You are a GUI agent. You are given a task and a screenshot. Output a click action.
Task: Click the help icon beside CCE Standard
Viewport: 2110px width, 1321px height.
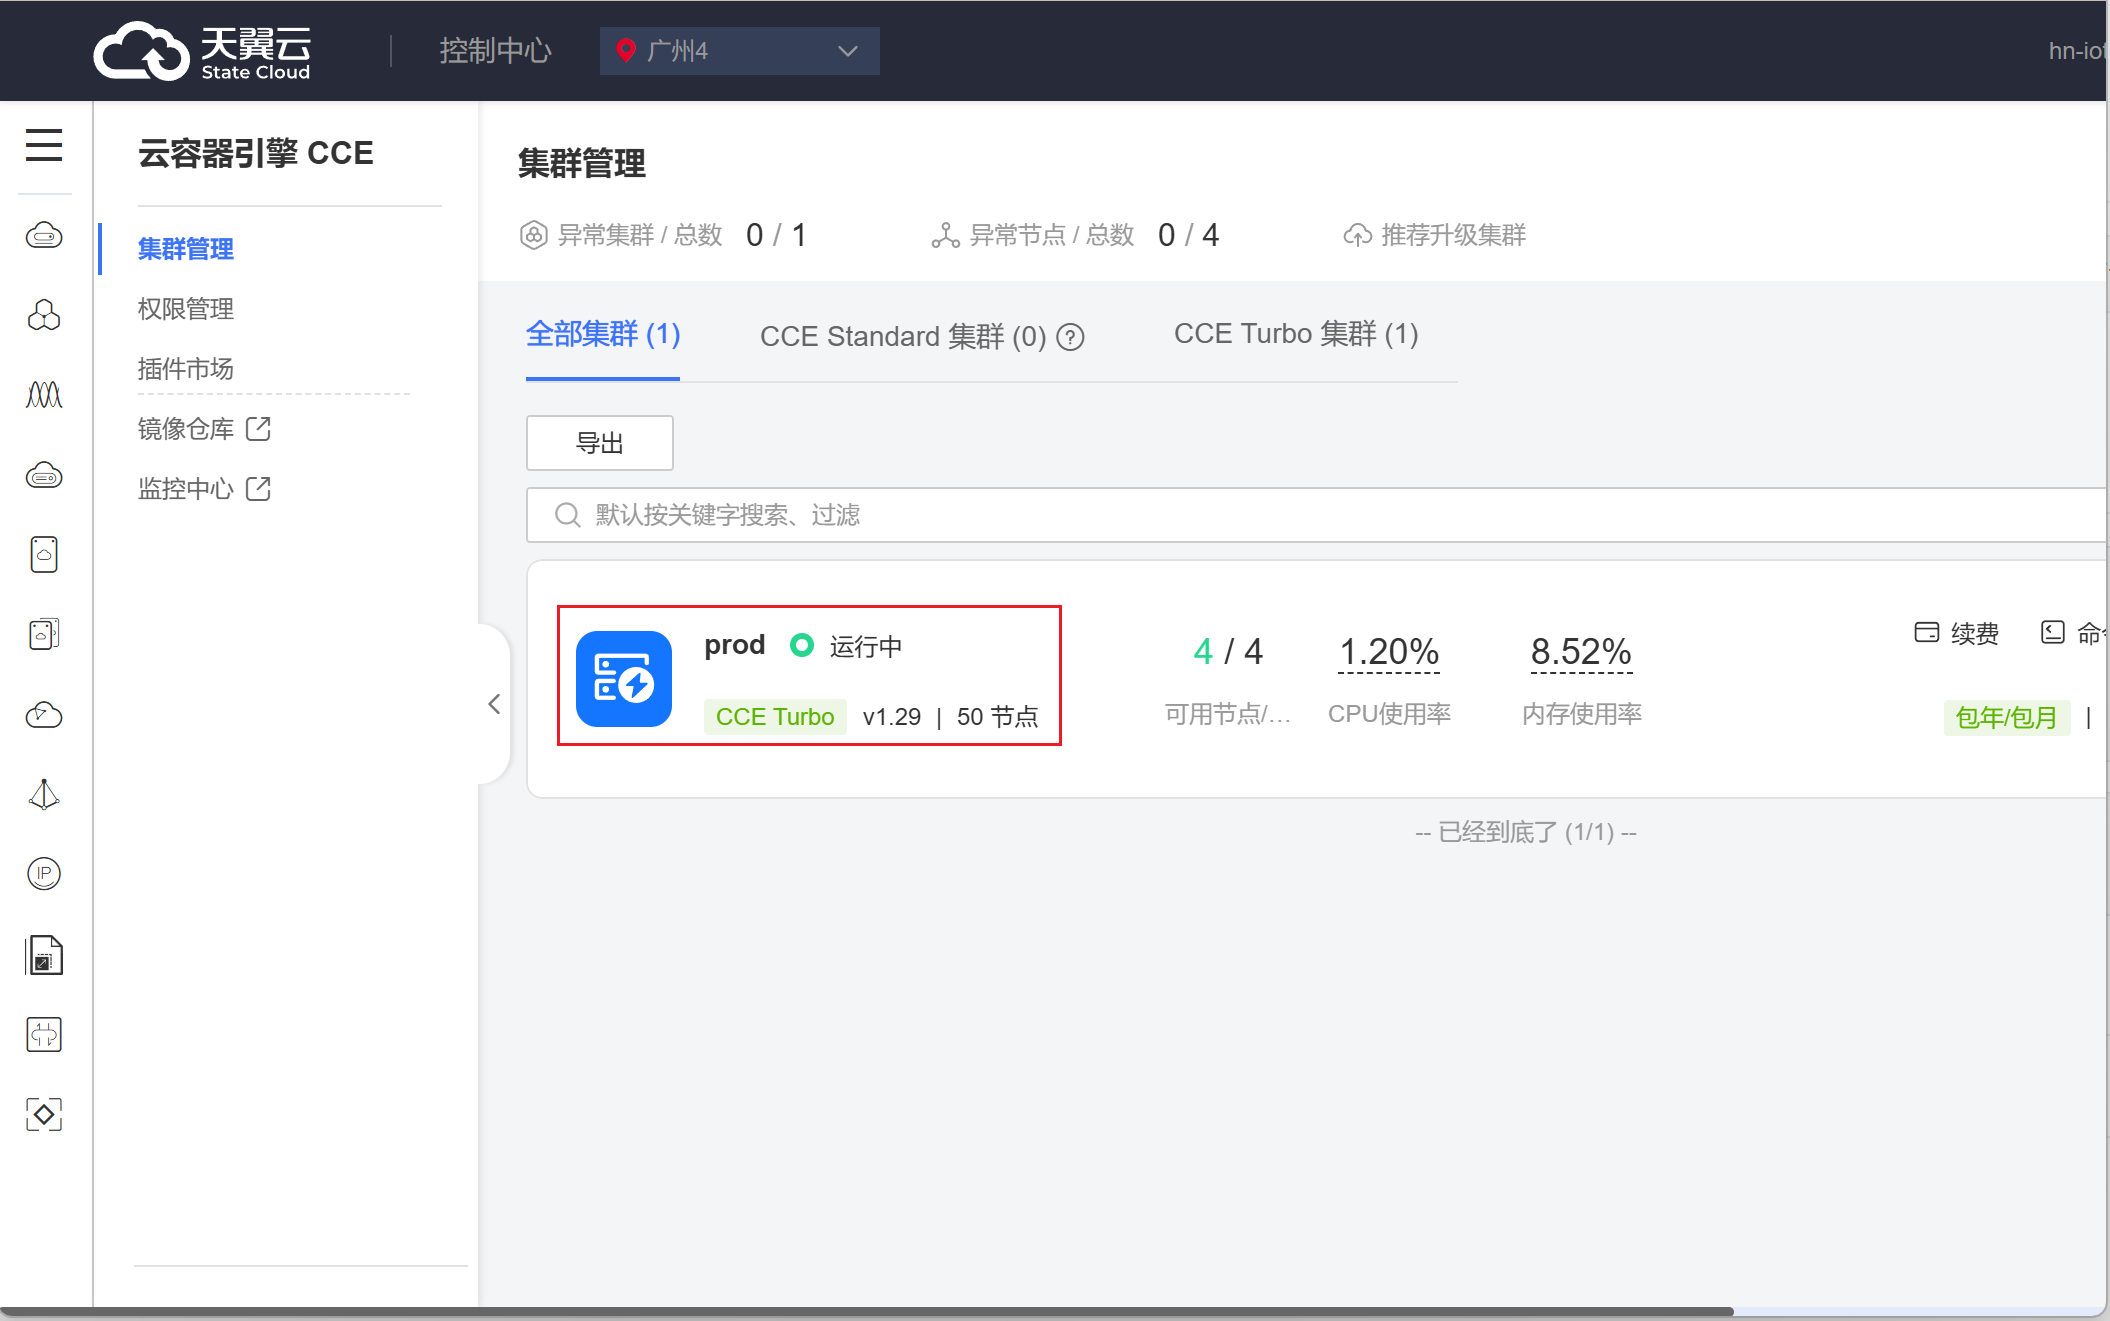pyautogui.click(x=1071, y=338)
